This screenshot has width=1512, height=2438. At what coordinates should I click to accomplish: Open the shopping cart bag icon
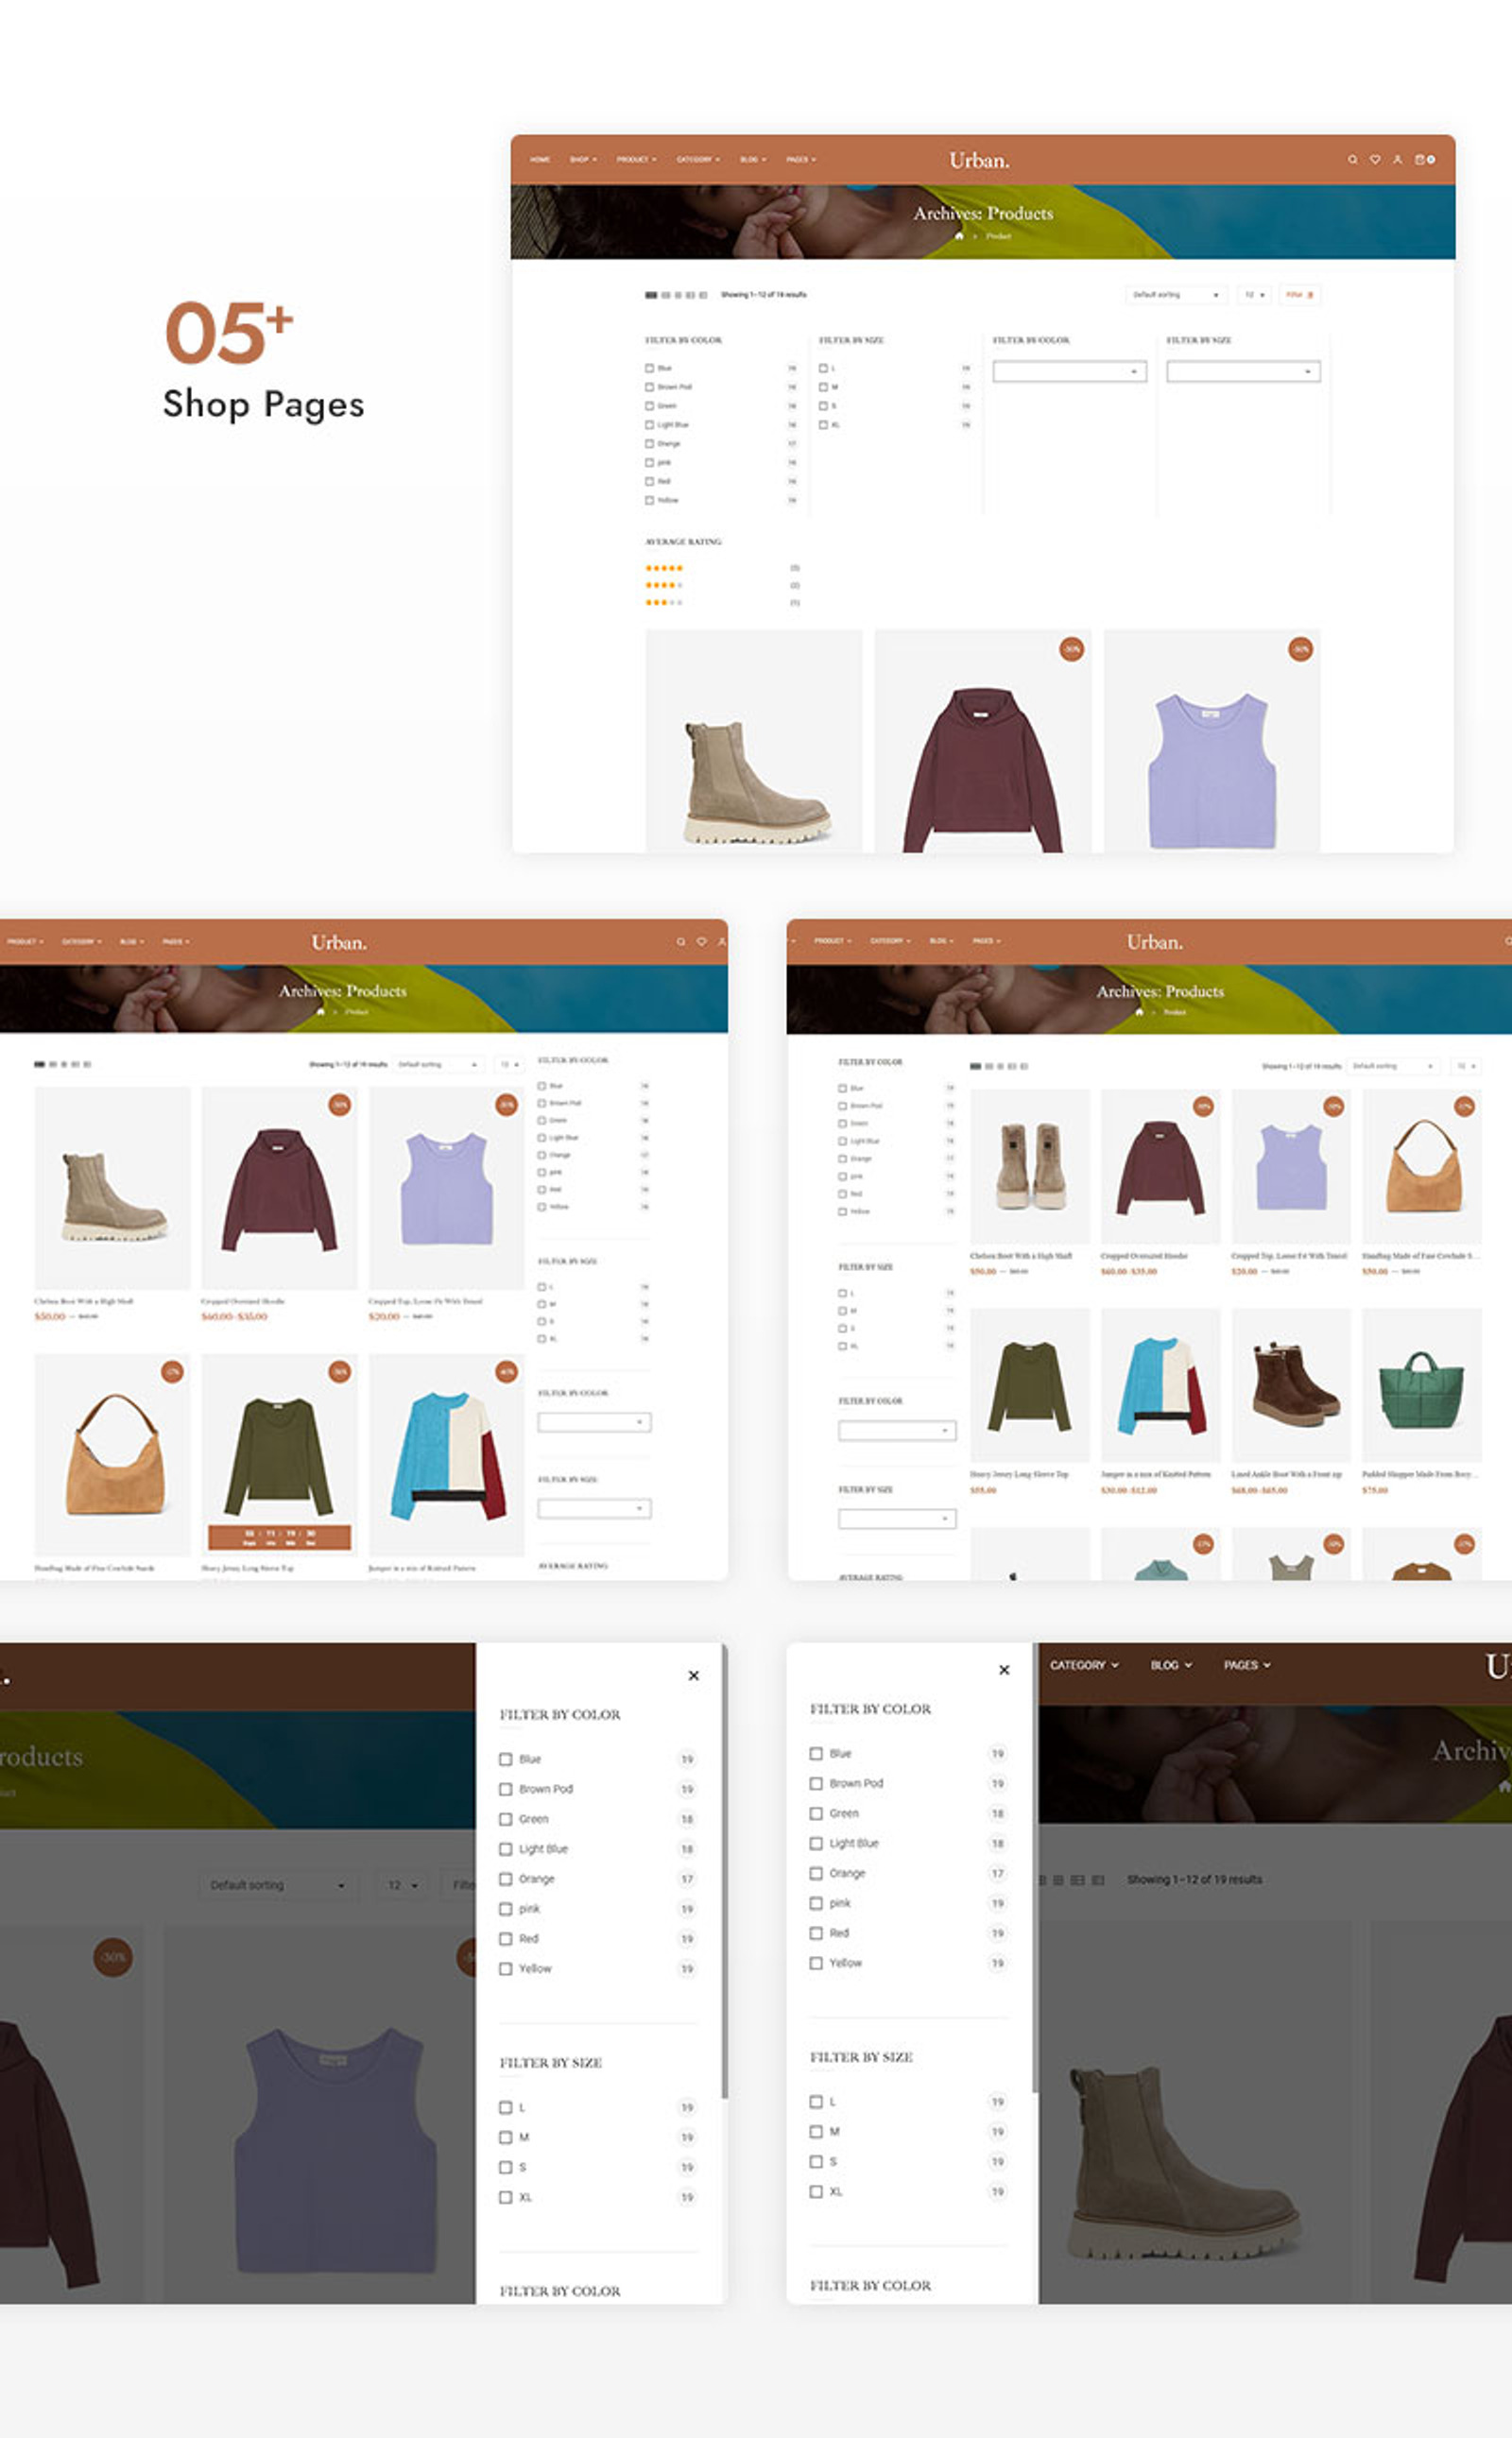coord(1420,158)
